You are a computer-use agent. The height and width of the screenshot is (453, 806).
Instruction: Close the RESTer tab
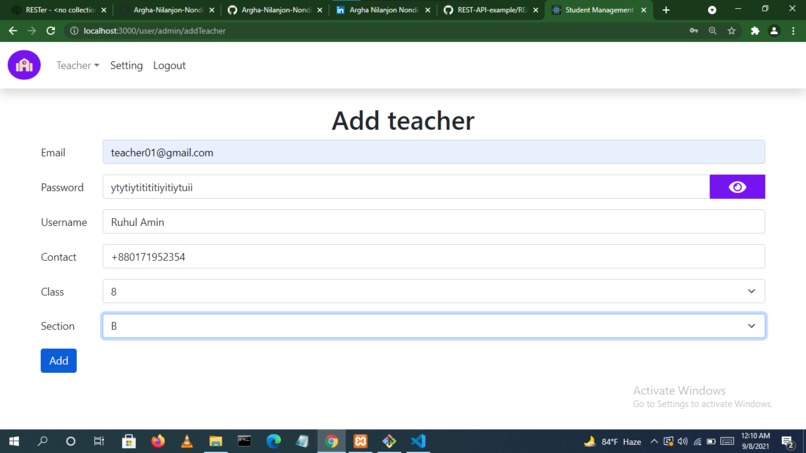tap(104, 10)
